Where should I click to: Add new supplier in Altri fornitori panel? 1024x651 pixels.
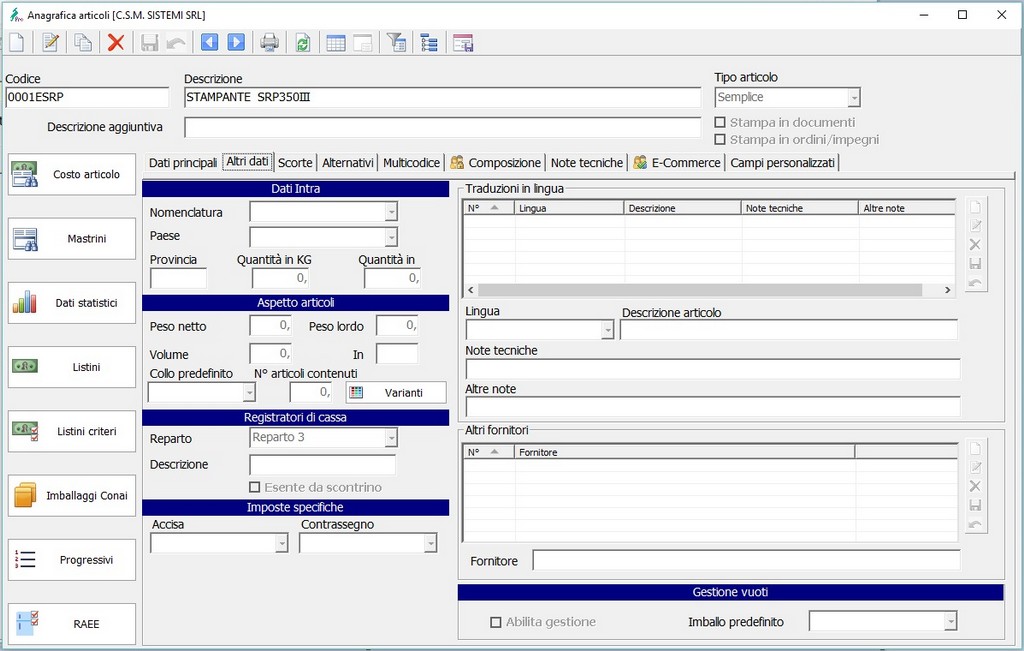click(x=975, y=449)
